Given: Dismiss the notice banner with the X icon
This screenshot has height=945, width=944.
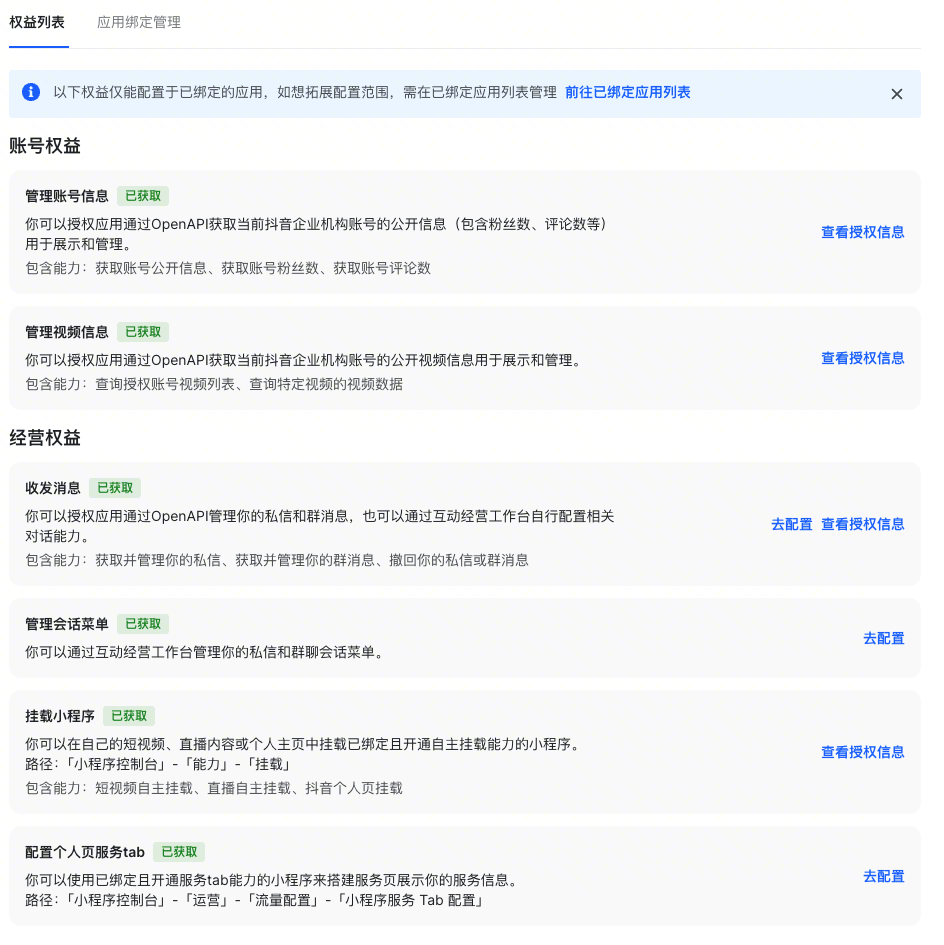Looking at the screenshot, I should coord(896,94).
